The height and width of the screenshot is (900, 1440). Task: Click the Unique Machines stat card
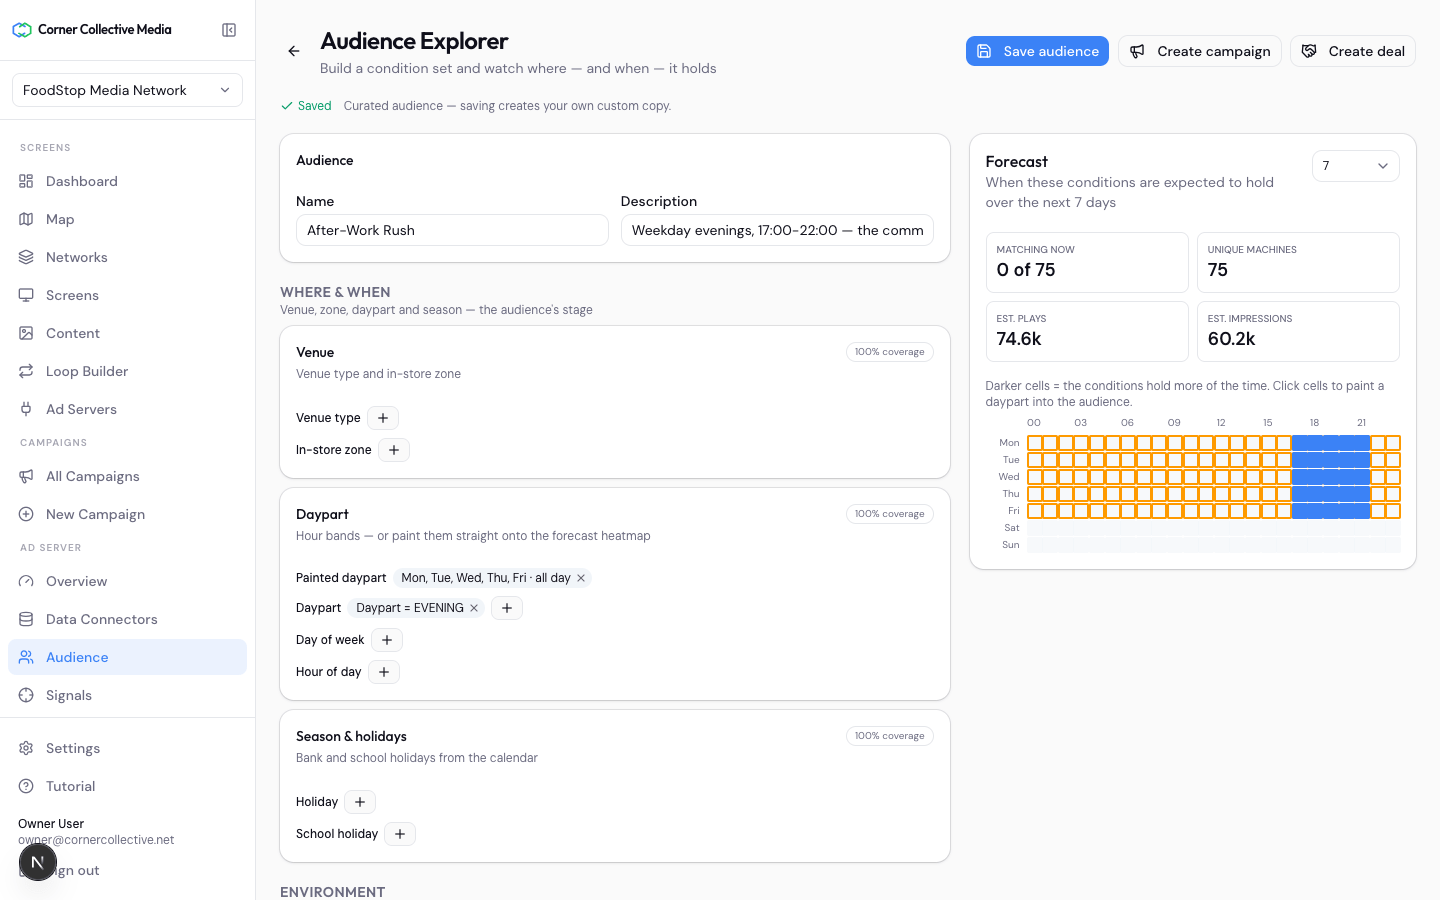click(x=1298, y=262)
